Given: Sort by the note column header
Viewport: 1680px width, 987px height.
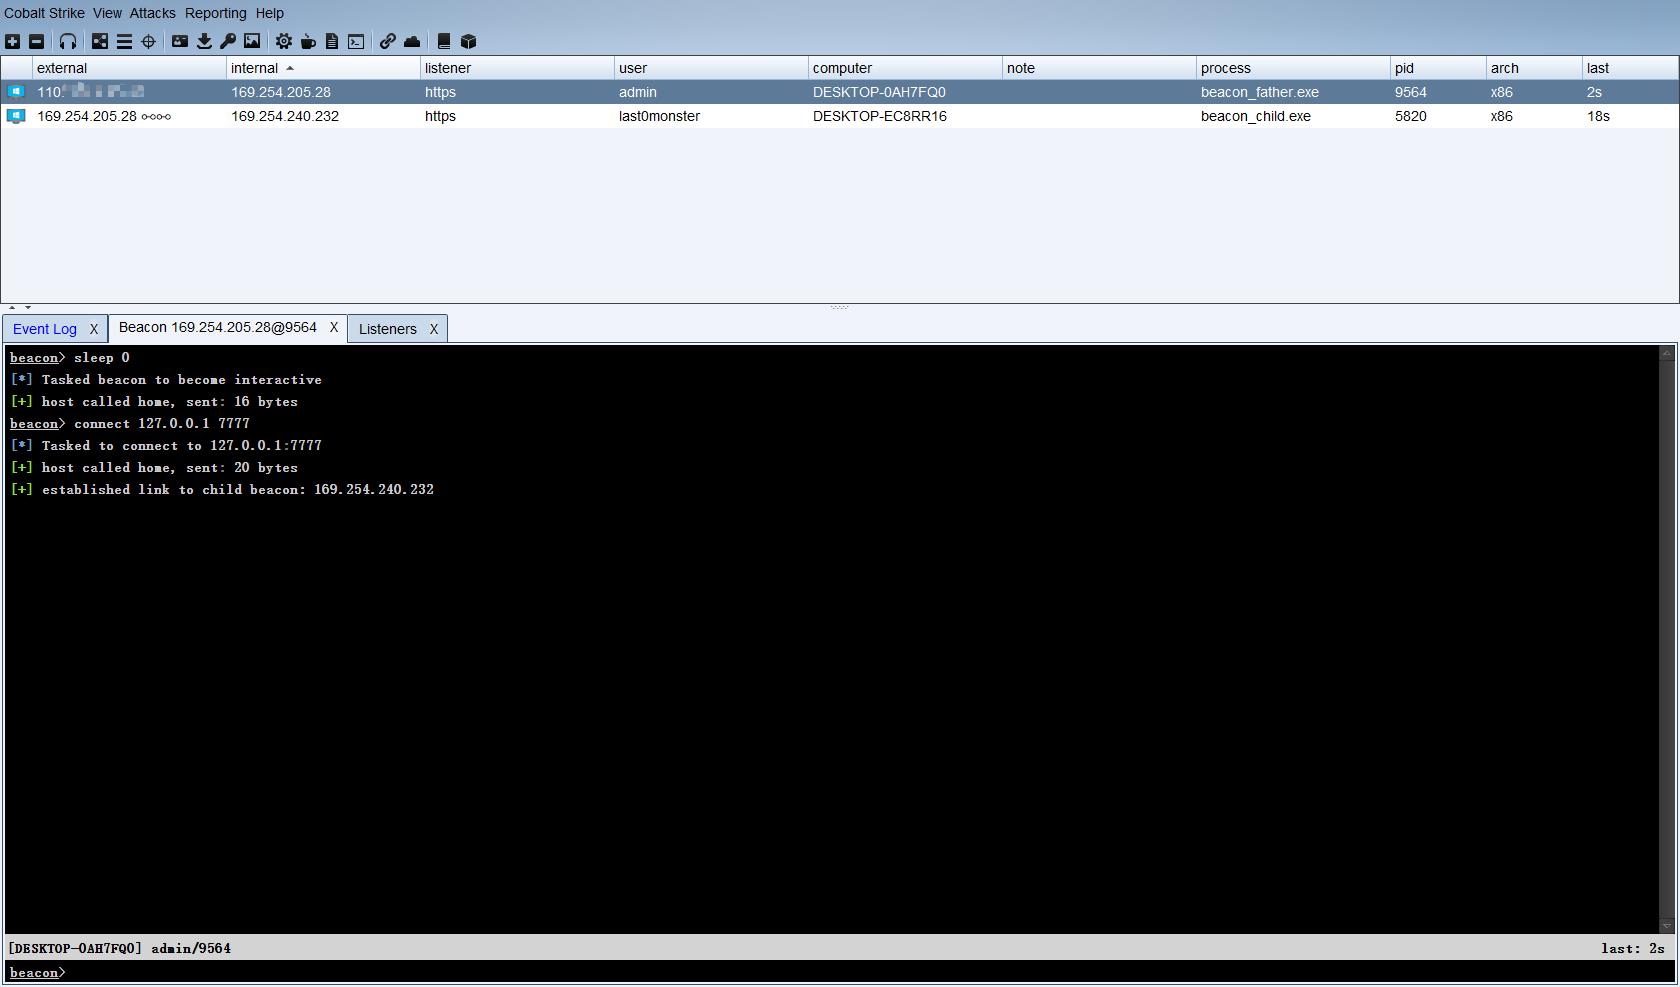Looking at the screenshot, I should point(1100,68).
